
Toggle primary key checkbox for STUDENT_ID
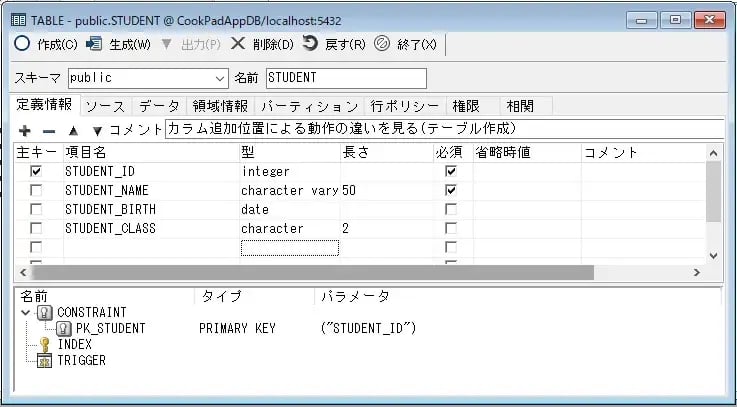coord(36,172)
